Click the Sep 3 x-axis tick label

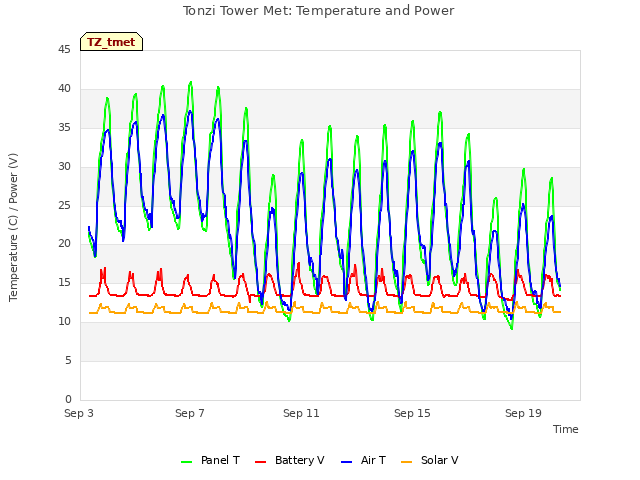coord(79,413)
